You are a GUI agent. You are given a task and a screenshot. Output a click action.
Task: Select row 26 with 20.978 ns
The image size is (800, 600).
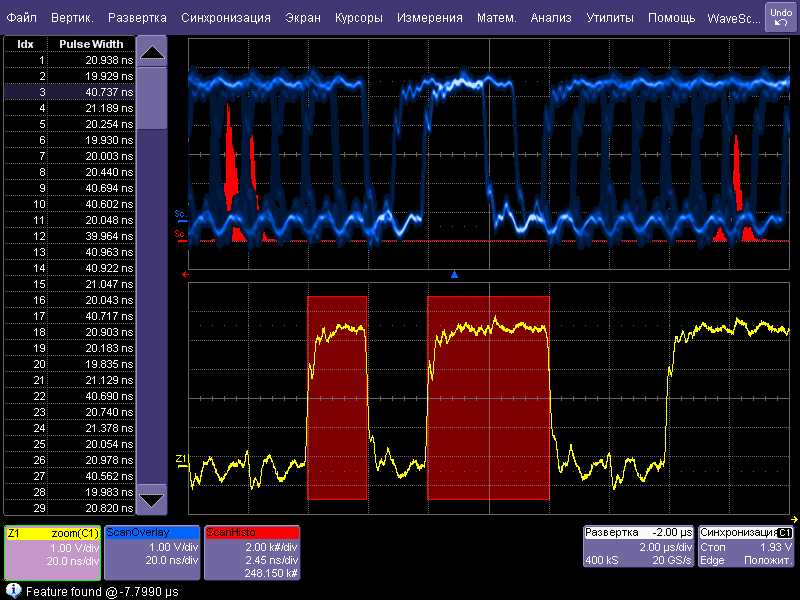[x=69, y=460]
